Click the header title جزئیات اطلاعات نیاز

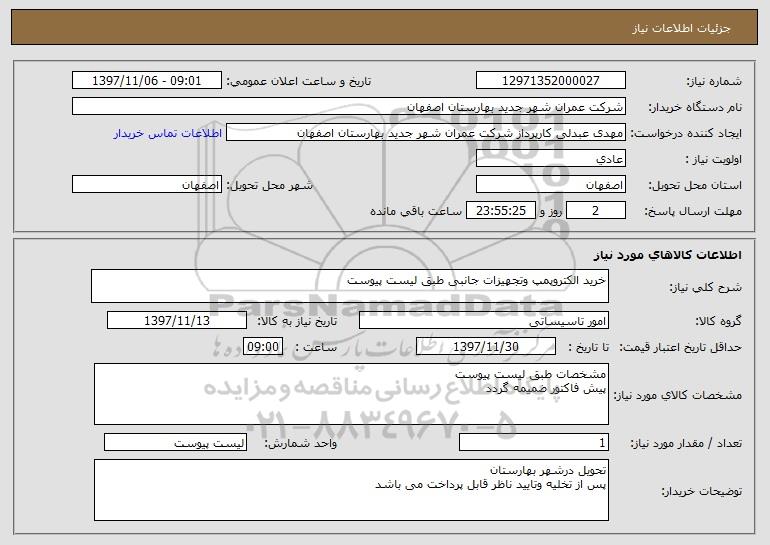681,28
